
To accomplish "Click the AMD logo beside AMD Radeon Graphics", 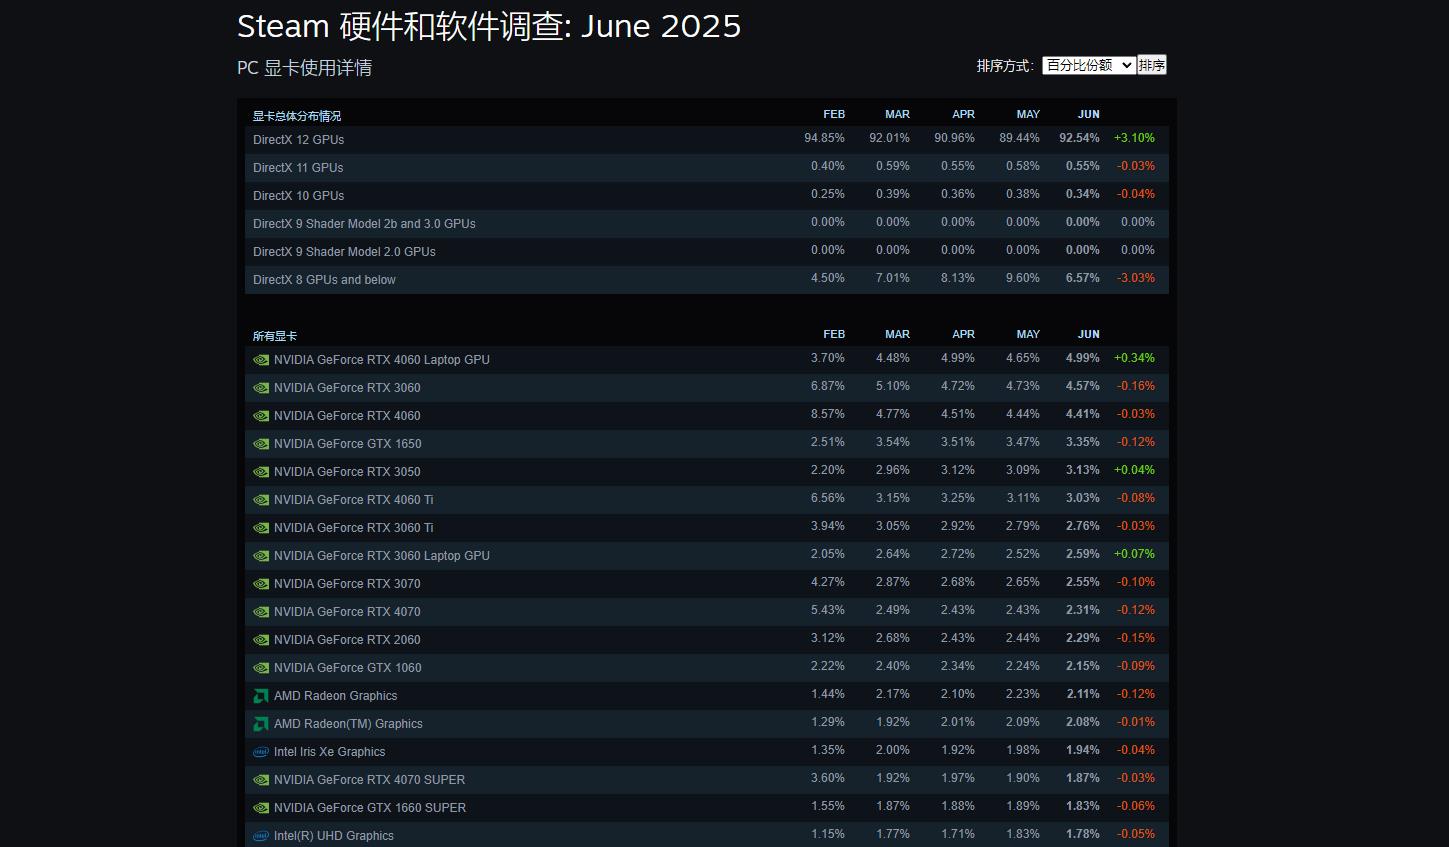I will 261,696.
